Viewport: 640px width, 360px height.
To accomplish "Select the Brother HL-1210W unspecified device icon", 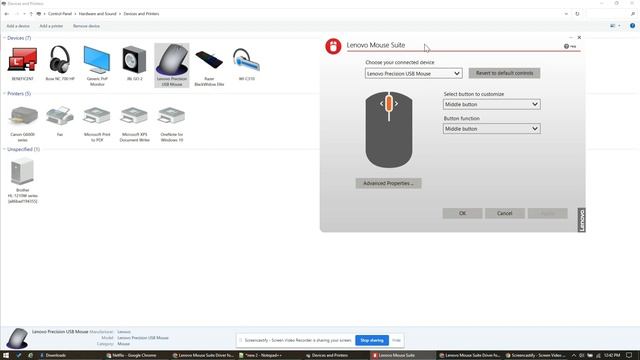I will coord(22,171).
